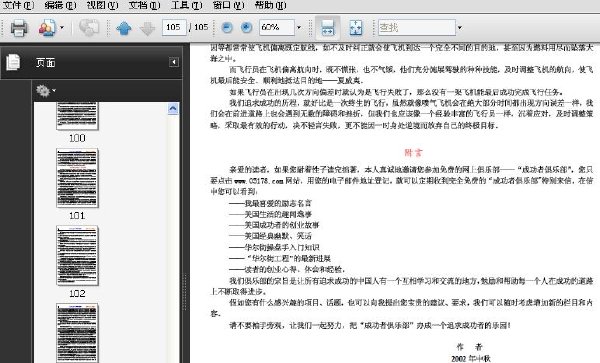Viewport: 600px width, 363px height.
Task: Click the www.05178.com link in document
Action: pos(258,181)
